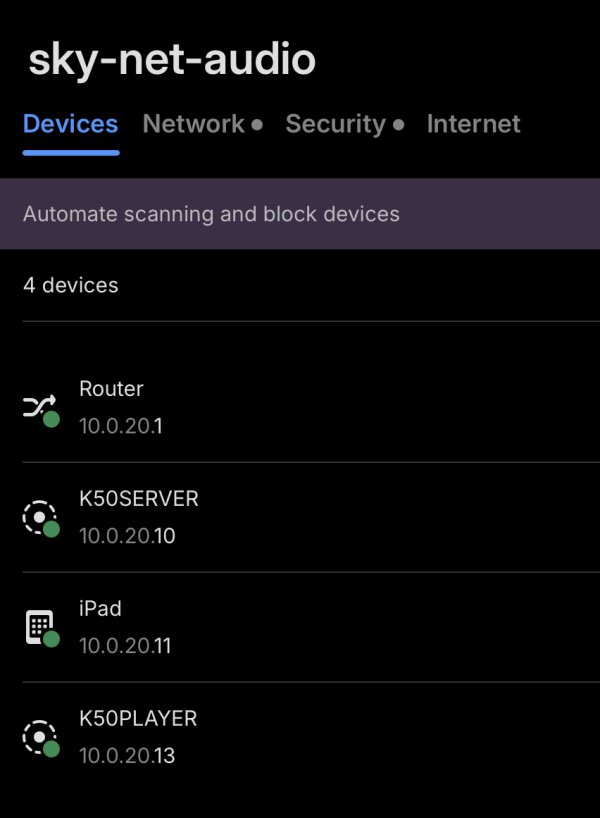600x818 pixels.
Task: Open the Security tab
Action: [x=335, y=124]
